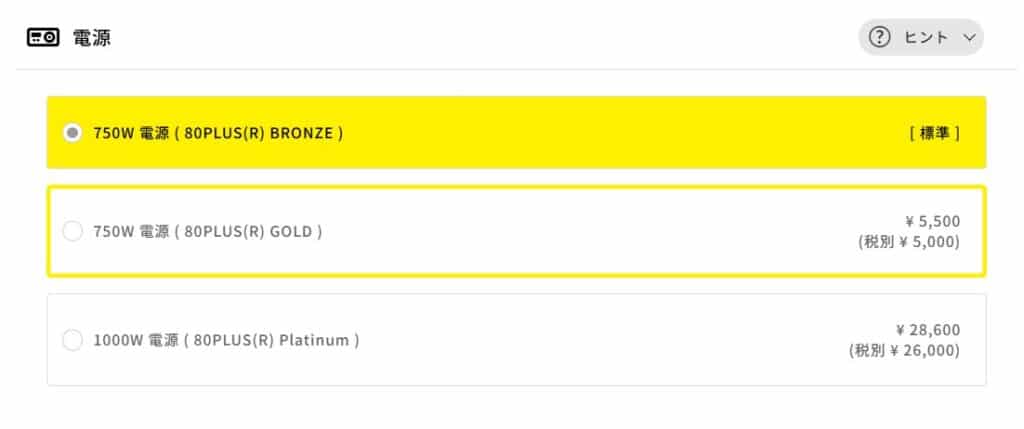Click the question mark hint icon

(x=880, y=38)
